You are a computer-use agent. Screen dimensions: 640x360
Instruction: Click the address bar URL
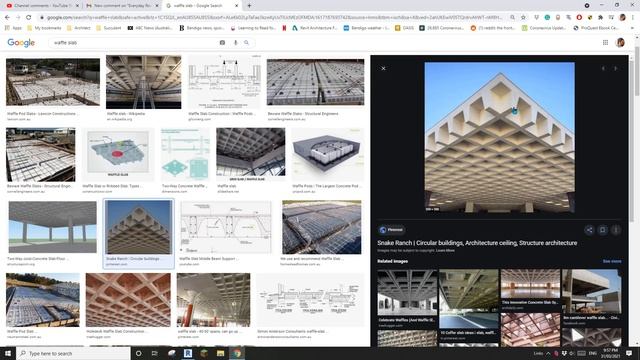tap(273, 17)
